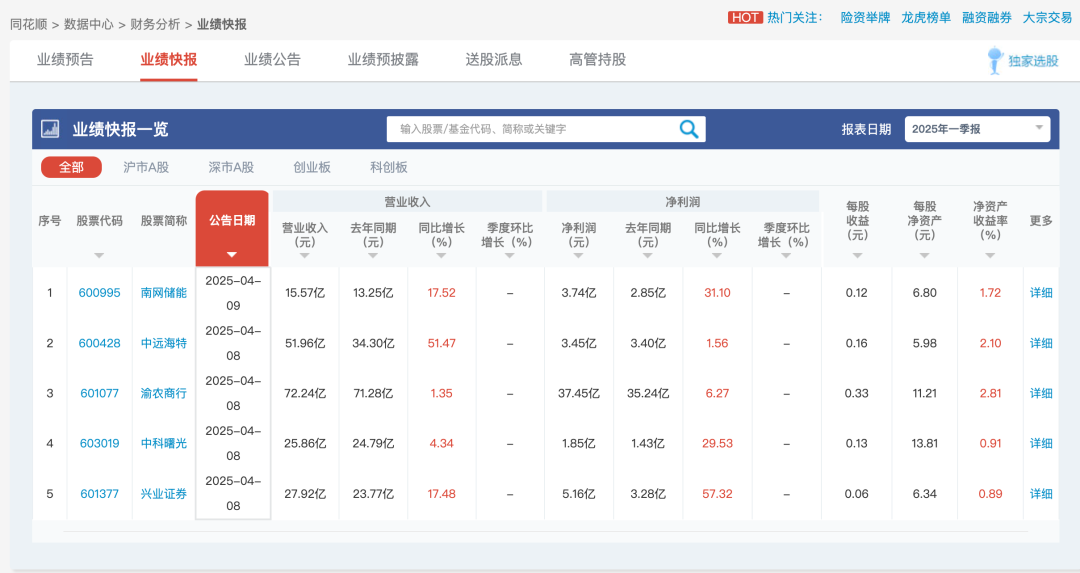Open the 大宗交易 hot link
1080x573 pixels.
coord(1047,17)
